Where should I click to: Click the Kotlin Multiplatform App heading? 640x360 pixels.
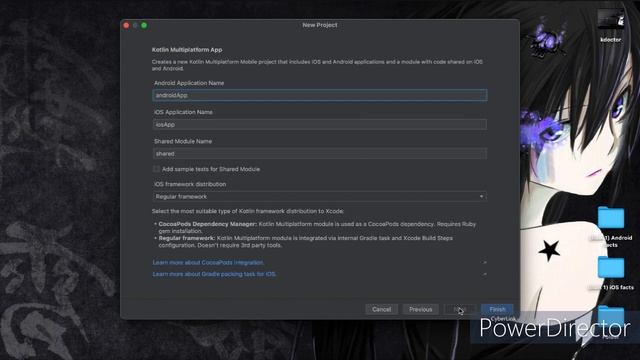[187, 50]
